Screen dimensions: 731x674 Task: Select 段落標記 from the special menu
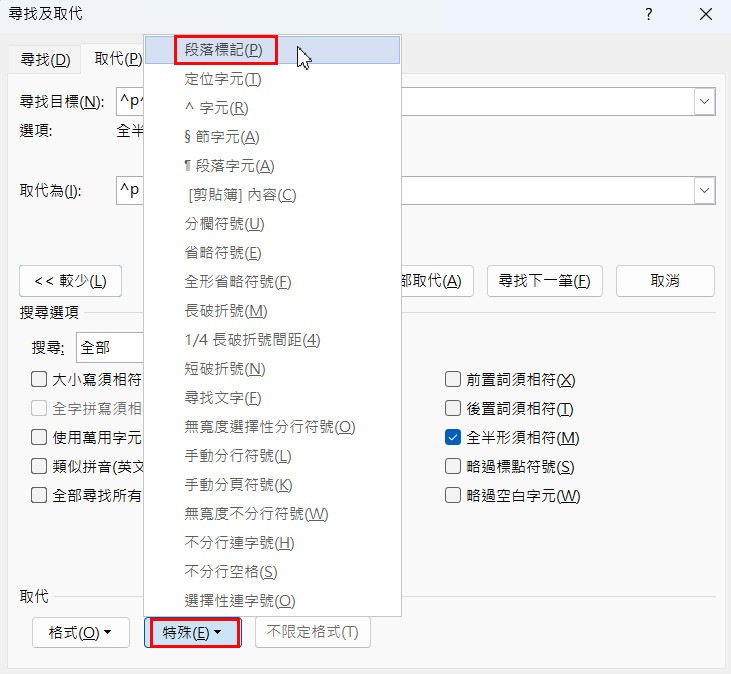[223, 49]
